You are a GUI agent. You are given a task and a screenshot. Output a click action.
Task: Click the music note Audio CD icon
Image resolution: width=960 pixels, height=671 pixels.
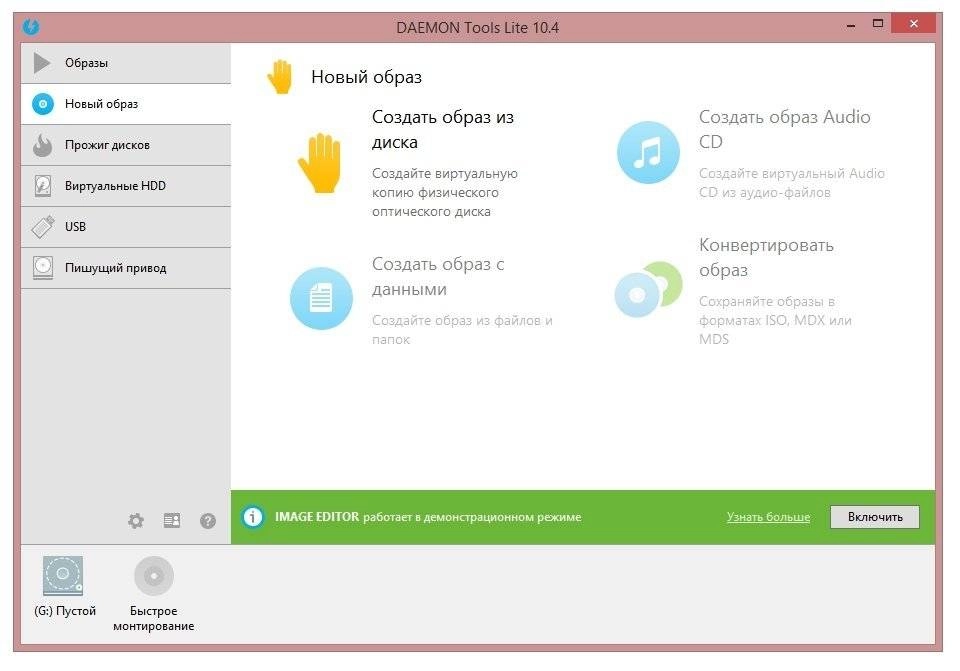pyautogui.click(x=648, y=152)
